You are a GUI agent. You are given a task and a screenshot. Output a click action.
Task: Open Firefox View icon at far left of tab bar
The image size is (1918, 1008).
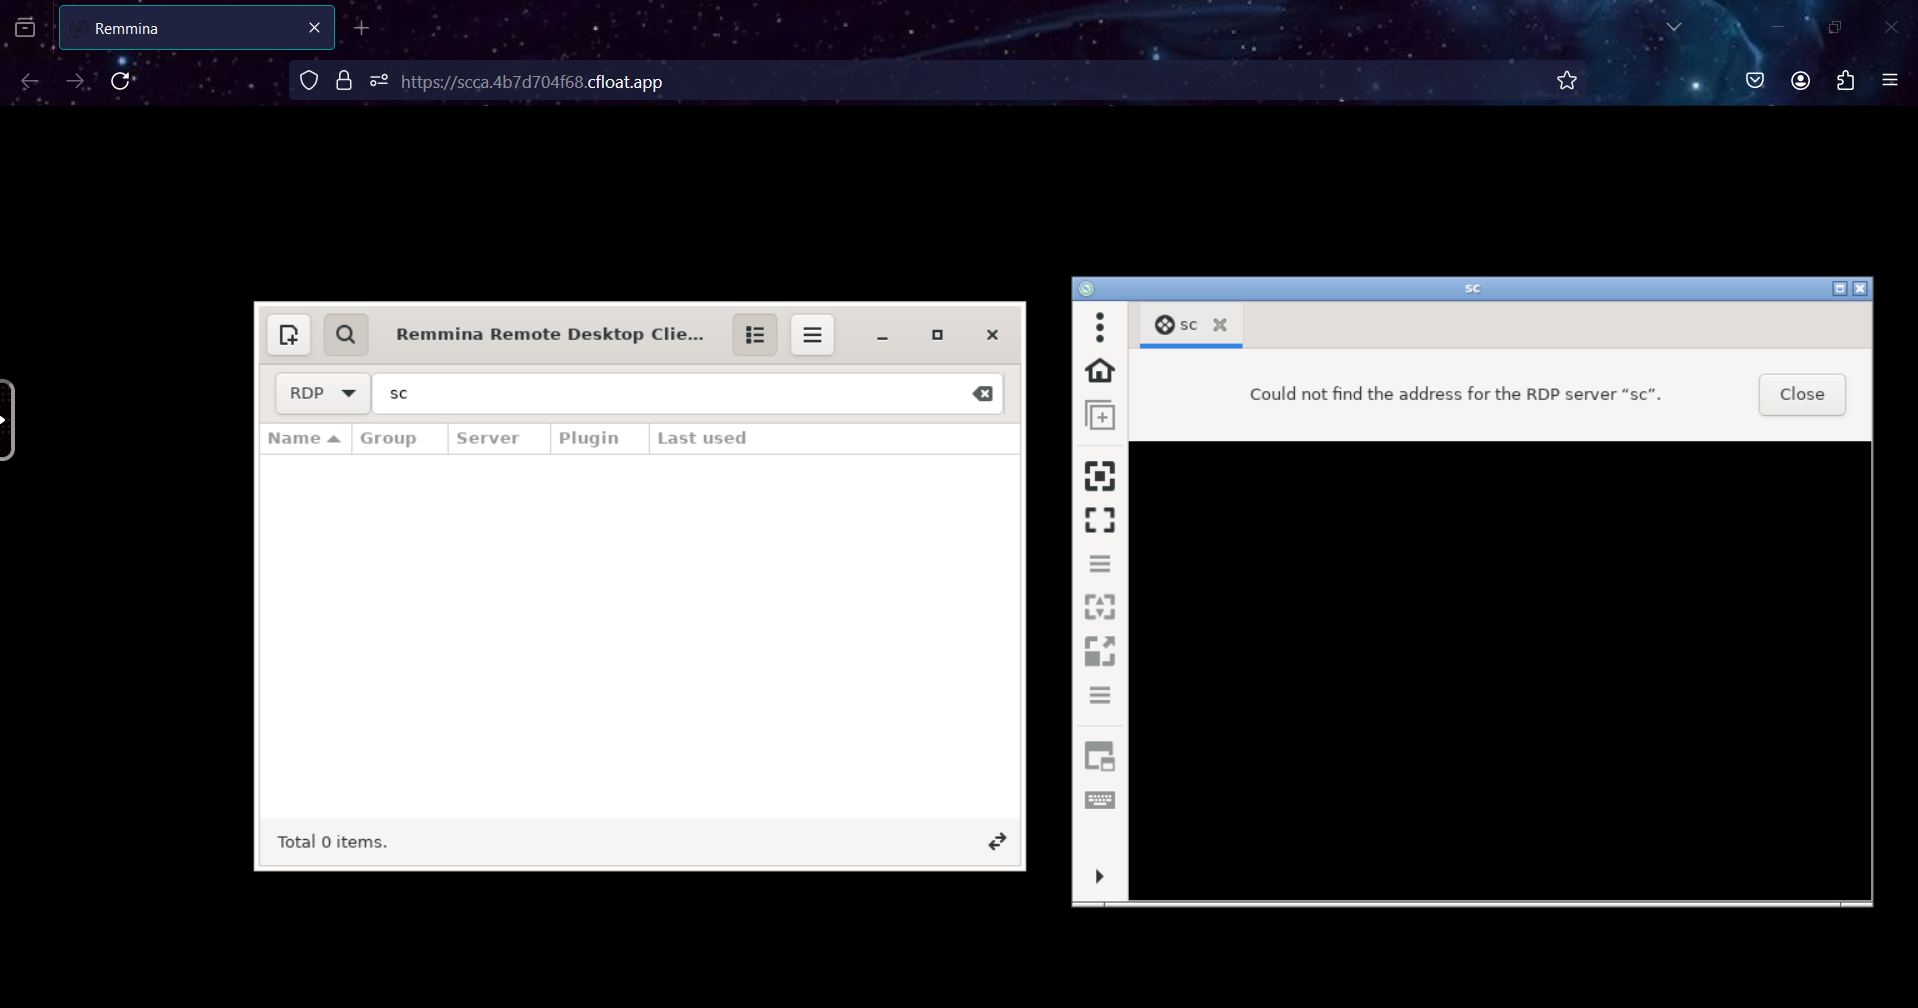pos(25,28)
